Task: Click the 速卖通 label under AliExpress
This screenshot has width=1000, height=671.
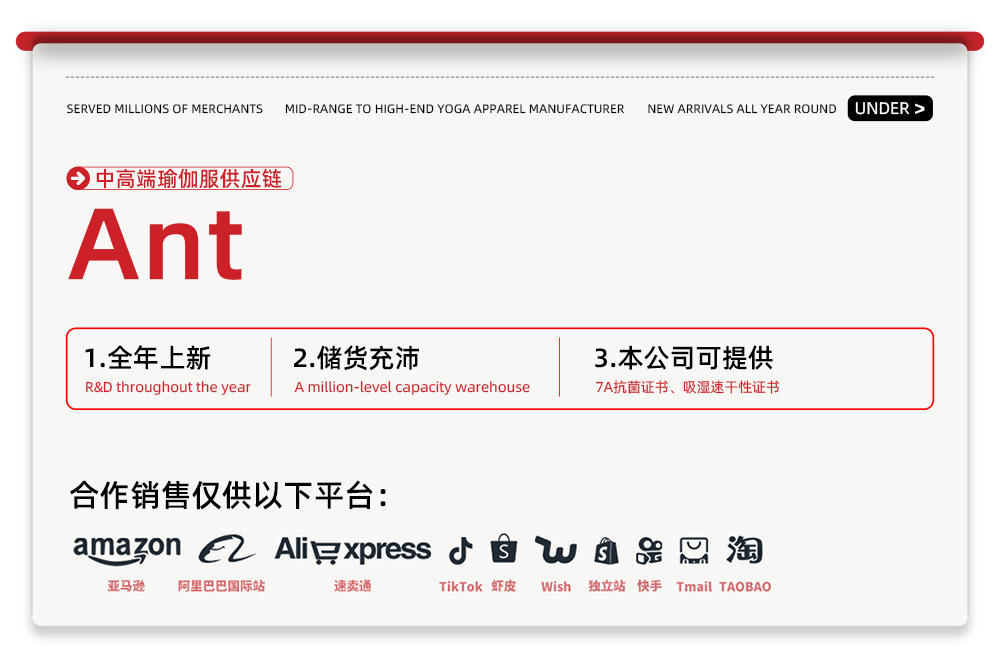Action: pyautogui.click(x=353, y=586)
